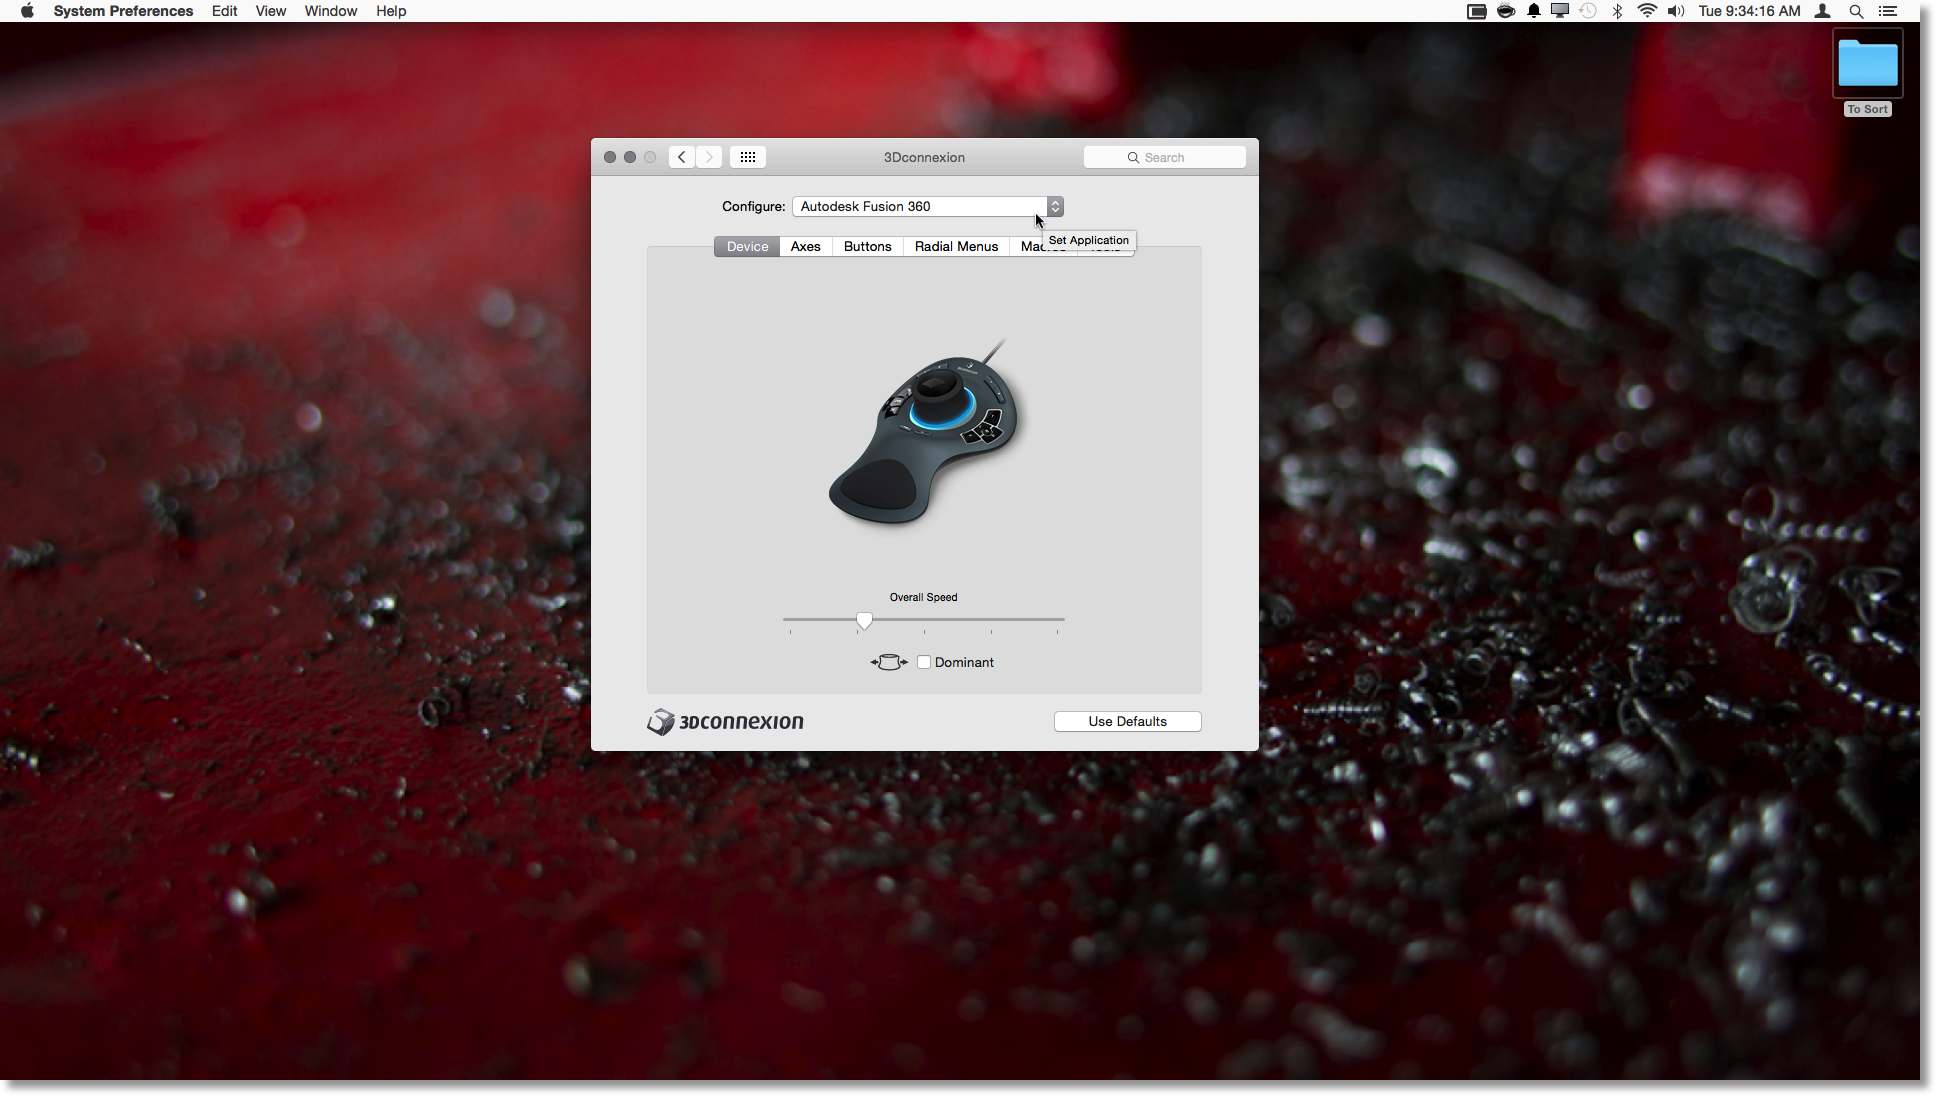Viewport: 1936px width, 1096px height.
Task: Switch to the Axes tab
Action: pyautogui.click(x=805, y=246)
